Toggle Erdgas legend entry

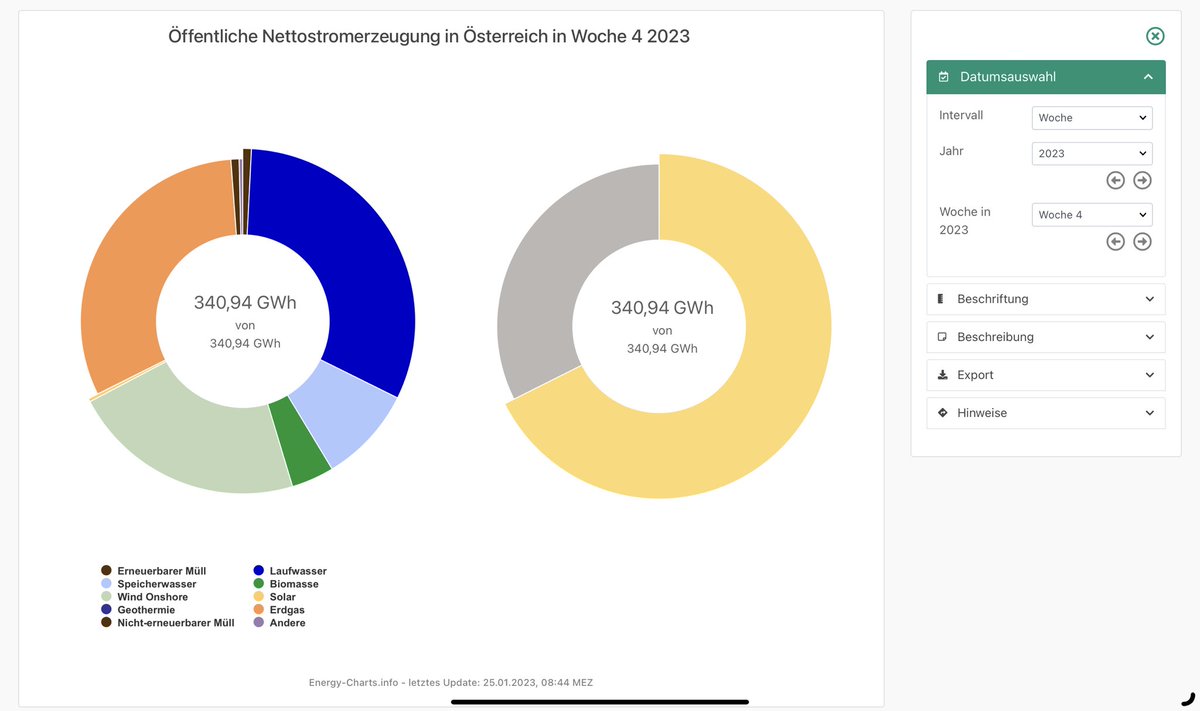[x=279, y=610]
